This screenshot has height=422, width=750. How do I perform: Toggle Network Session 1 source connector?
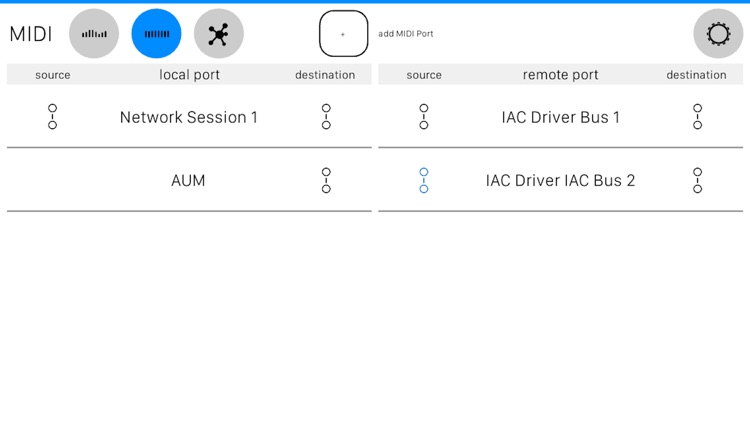(x=53, y=117)
